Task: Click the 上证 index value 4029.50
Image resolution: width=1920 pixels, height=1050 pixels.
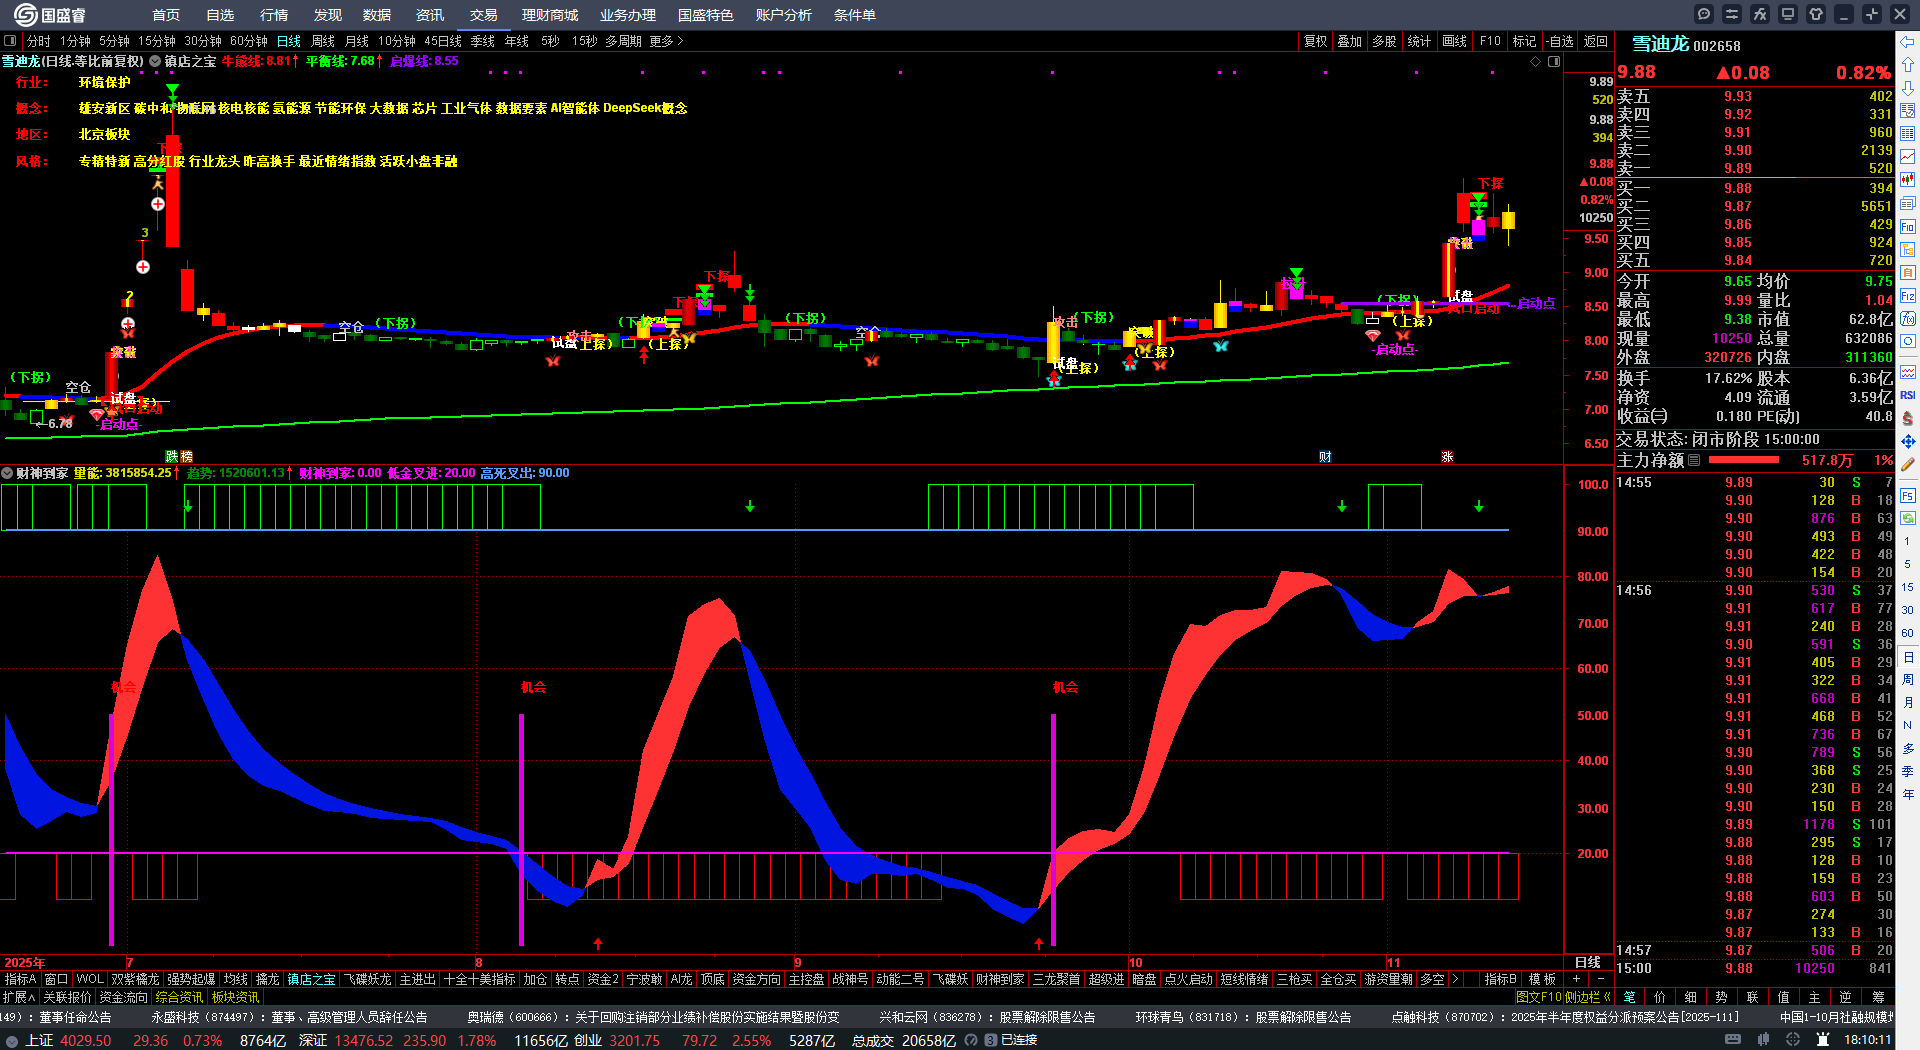Action: 86,1040
